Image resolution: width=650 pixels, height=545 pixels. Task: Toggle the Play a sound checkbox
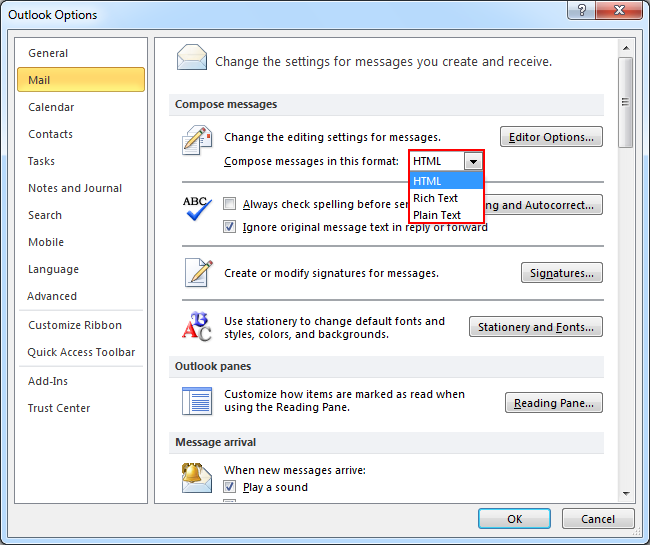pyautogui.click(x=229, y=487)
